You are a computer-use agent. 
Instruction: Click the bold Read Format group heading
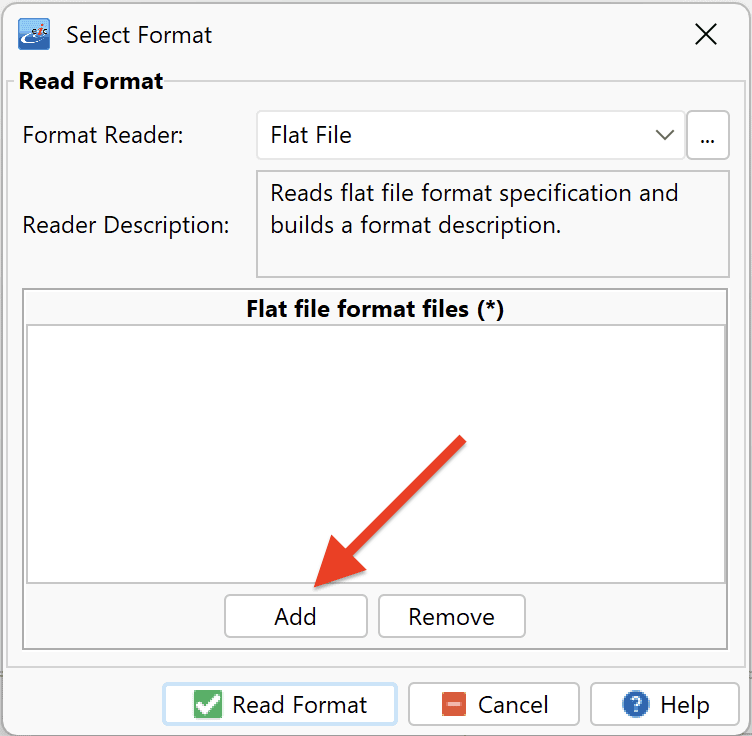(x=91, y=81)
